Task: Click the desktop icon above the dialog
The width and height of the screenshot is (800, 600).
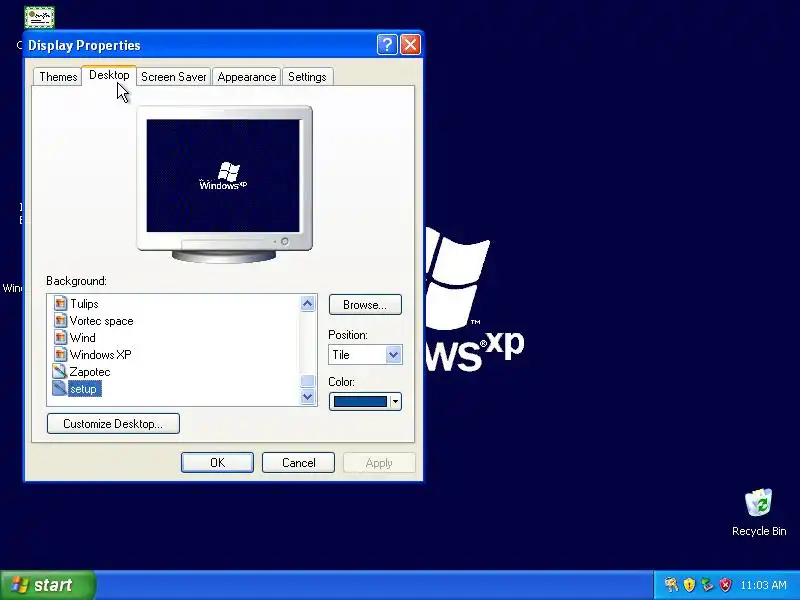Action: (x=39, y=17)
